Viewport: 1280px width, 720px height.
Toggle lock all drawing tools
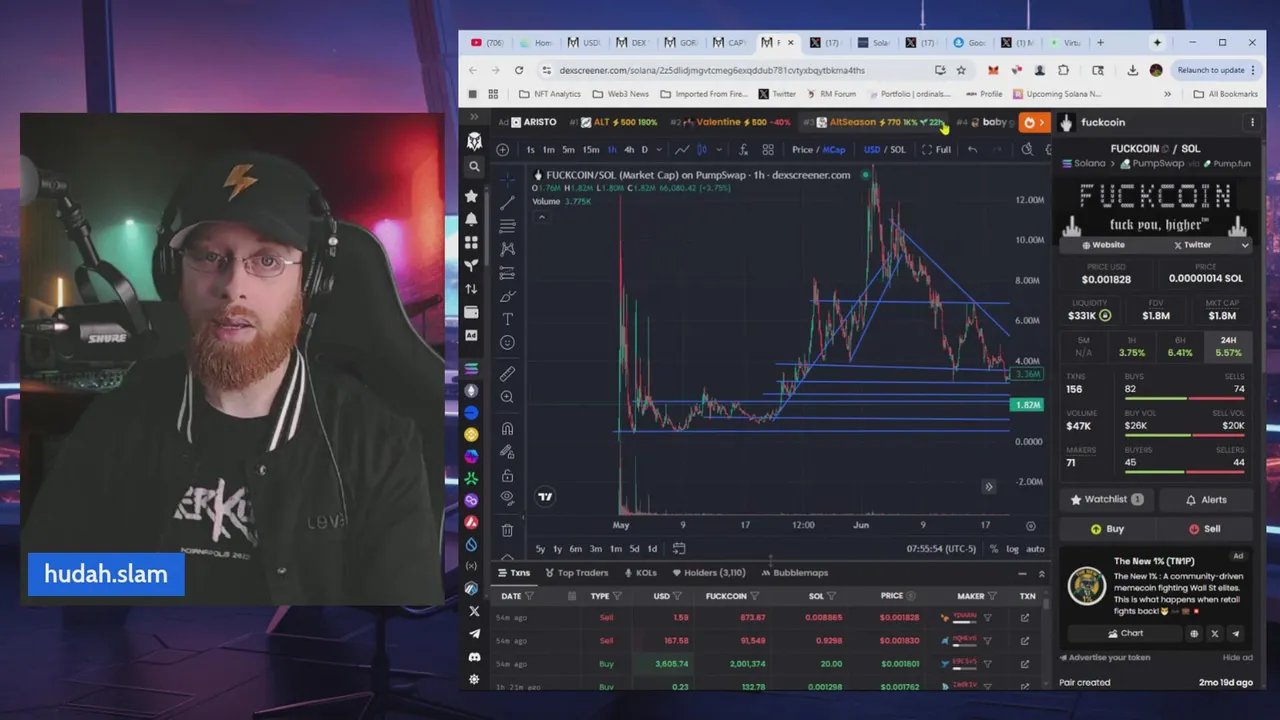[x=507, y=475]
